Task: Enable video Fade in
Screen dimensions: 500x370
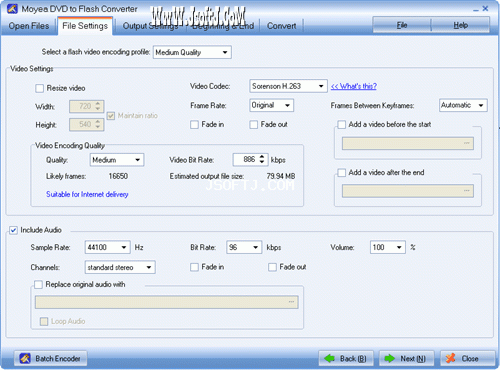Action: (194, 125)
